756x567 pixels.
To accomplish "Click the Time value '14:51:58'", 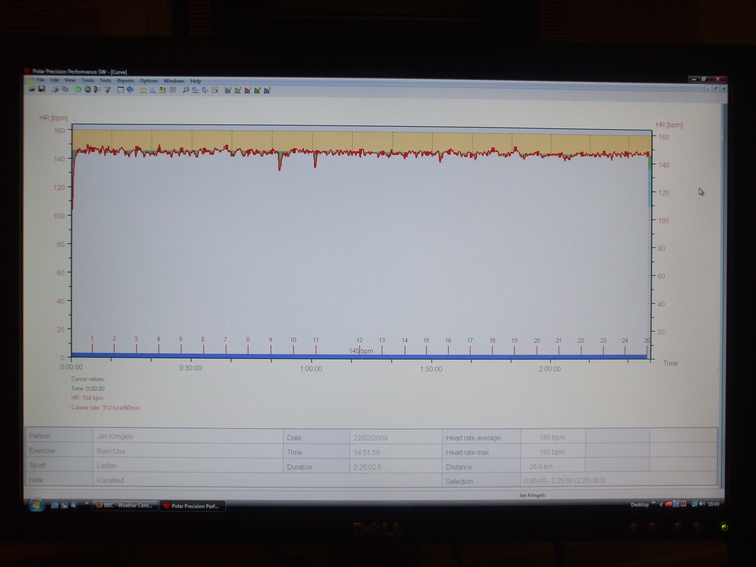I will click(366, 452).
